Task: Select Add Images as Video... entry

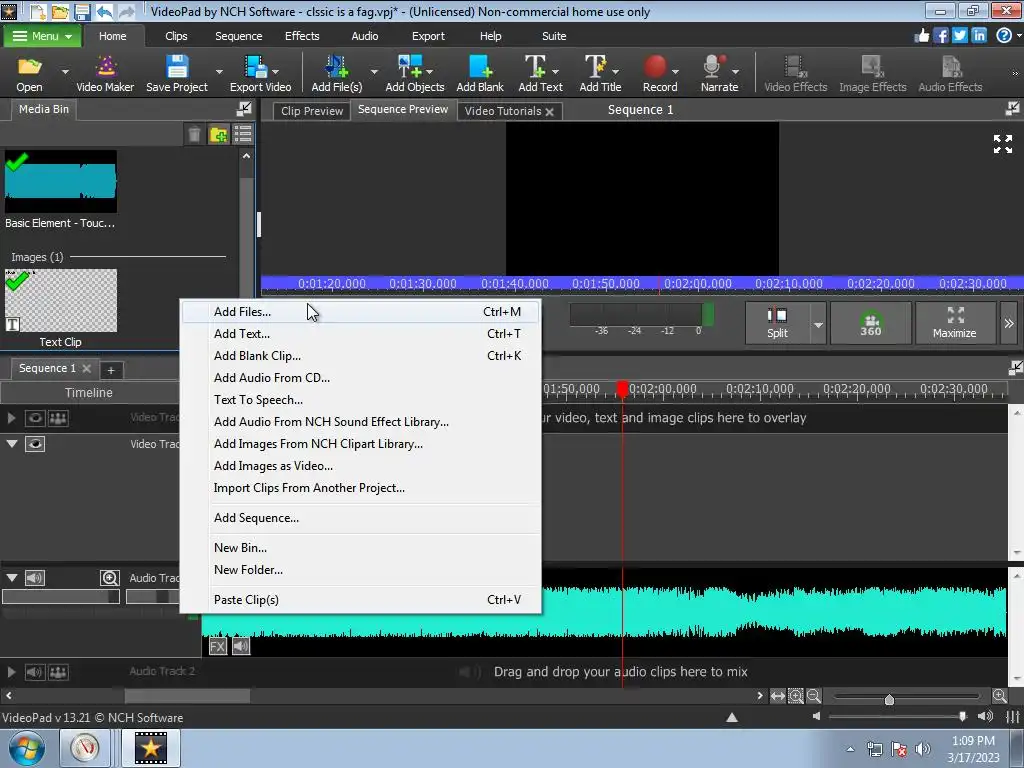Action: pyautogui.click(x=360, y=466)
